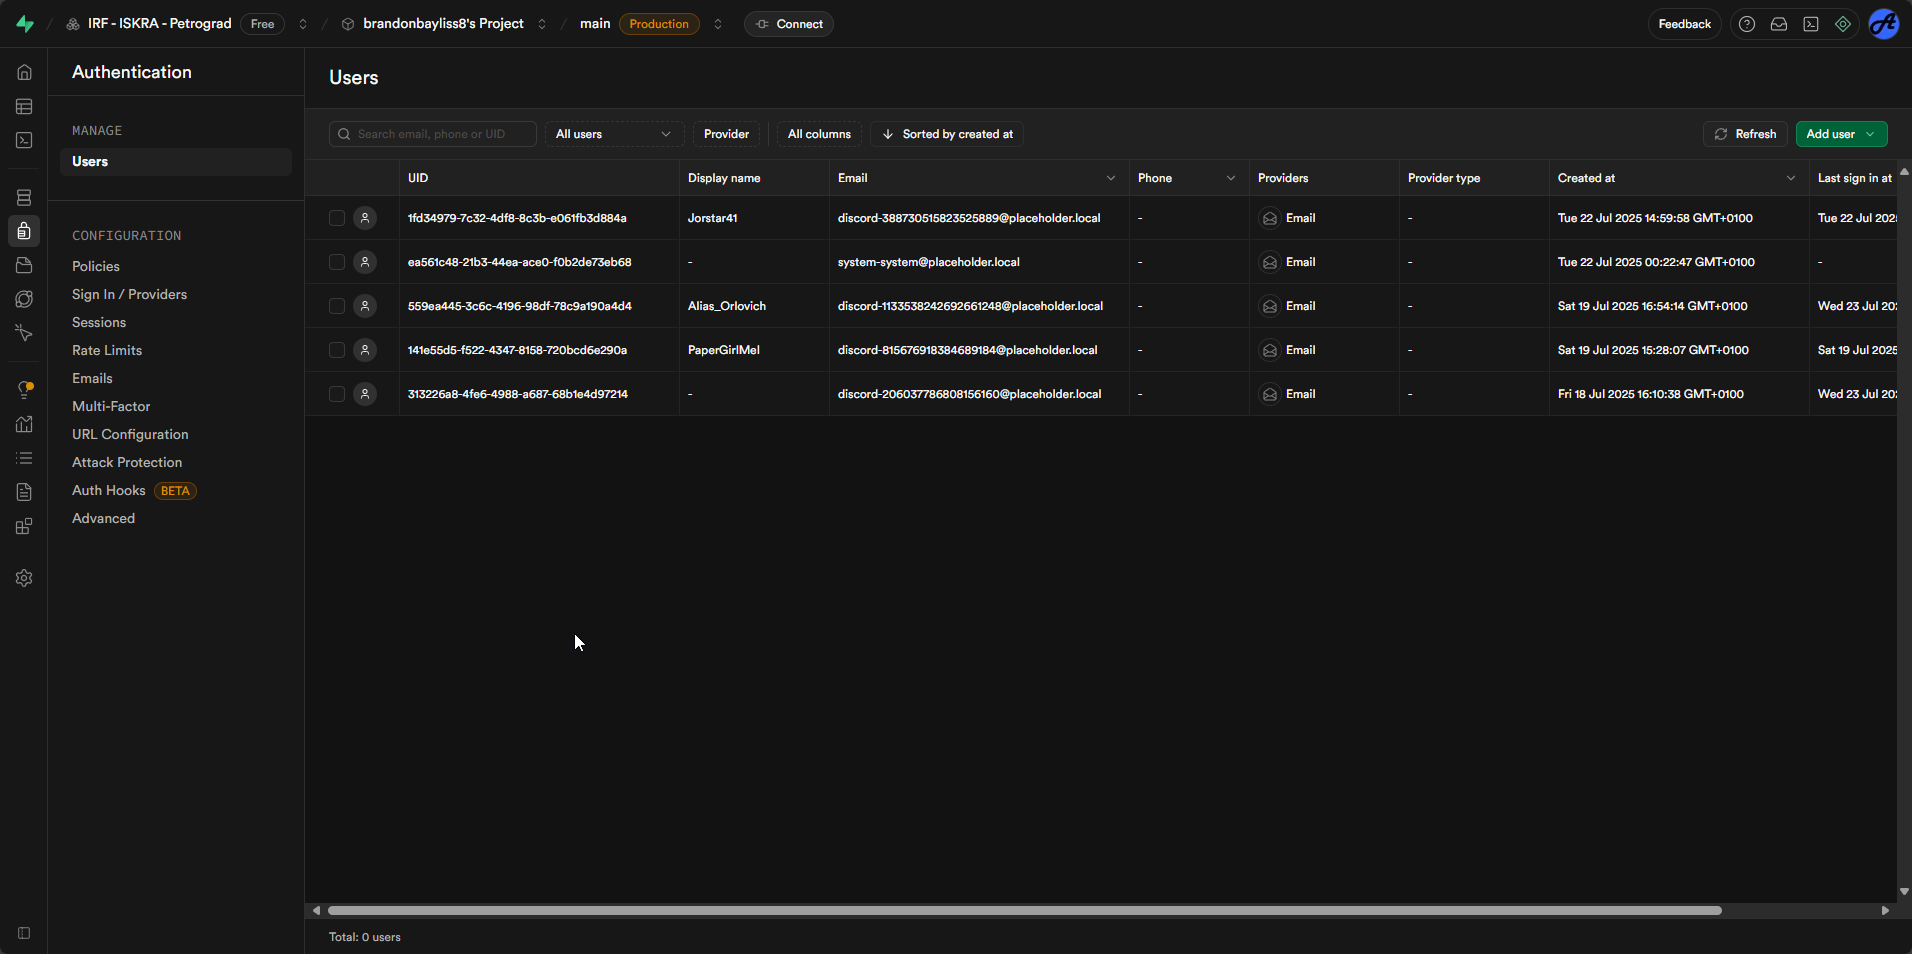The image size is (1912, 954).
Task: Open the Multi-Factor page
Action: click(x=111, y=406)
